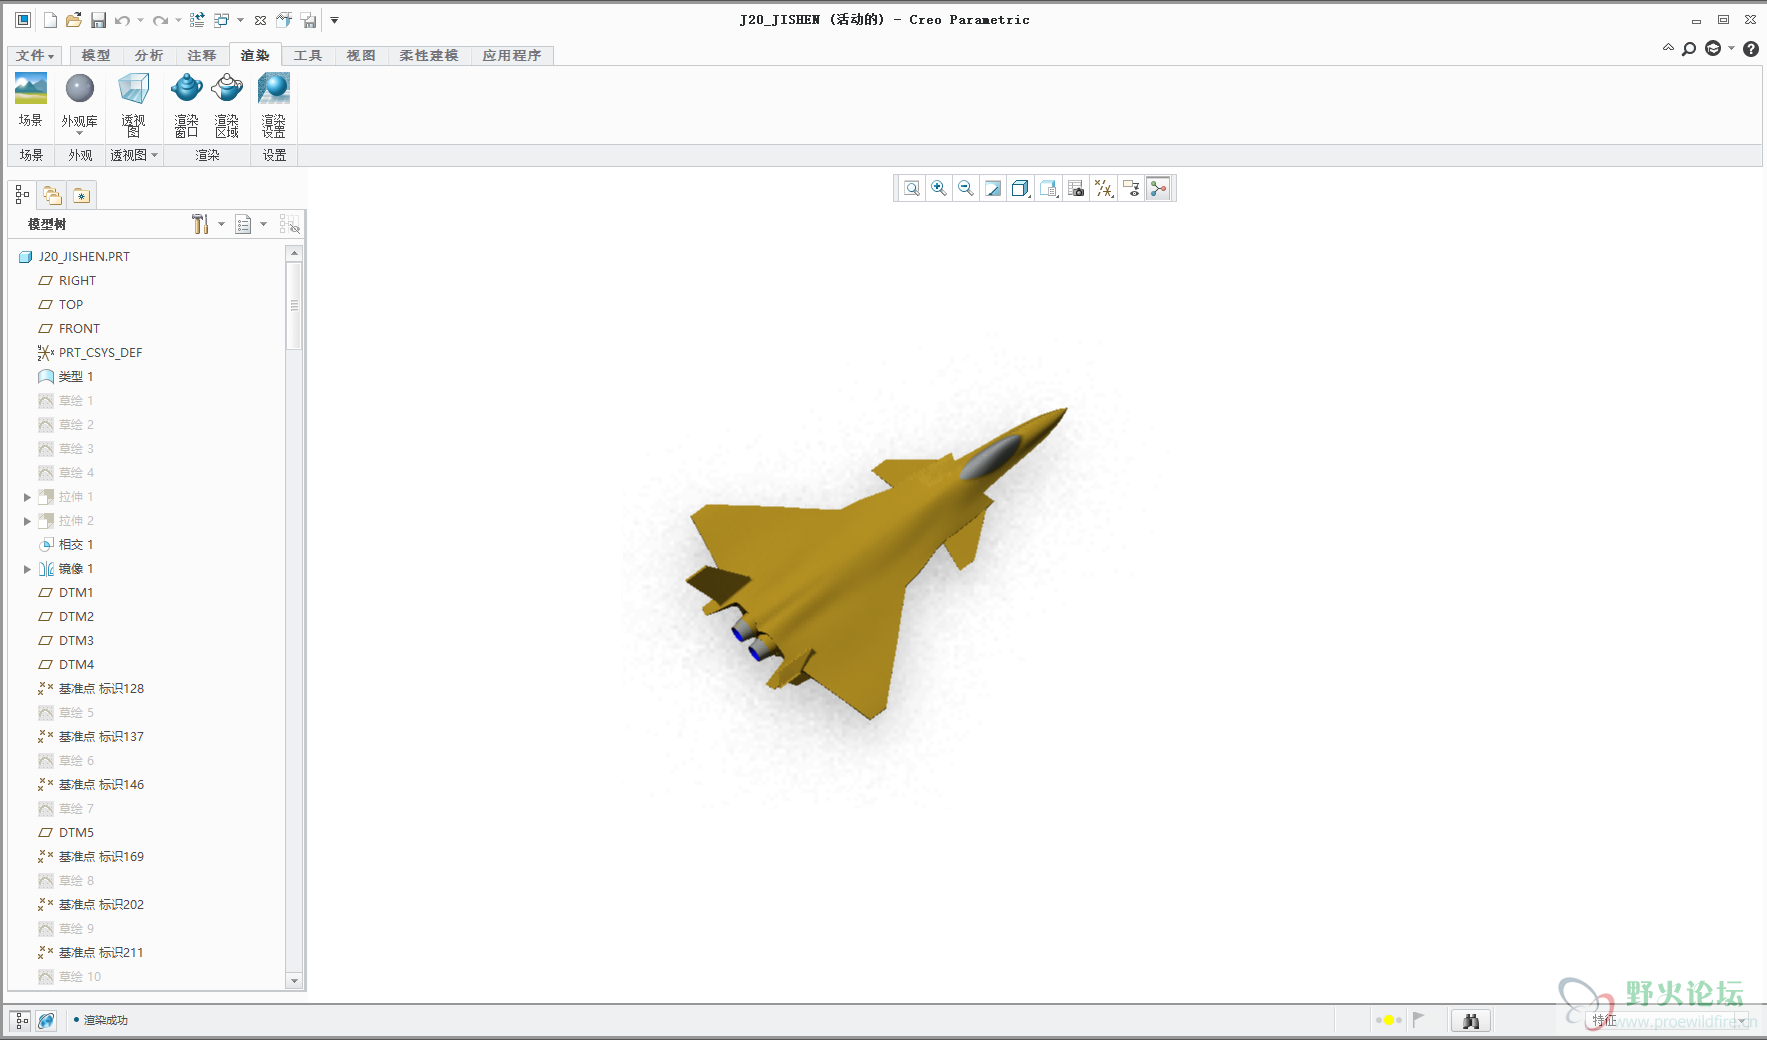The width and height of the screenshot is (1767, 1040).
Task: Select the Favorites navigator tab
Action: (81, 195)
